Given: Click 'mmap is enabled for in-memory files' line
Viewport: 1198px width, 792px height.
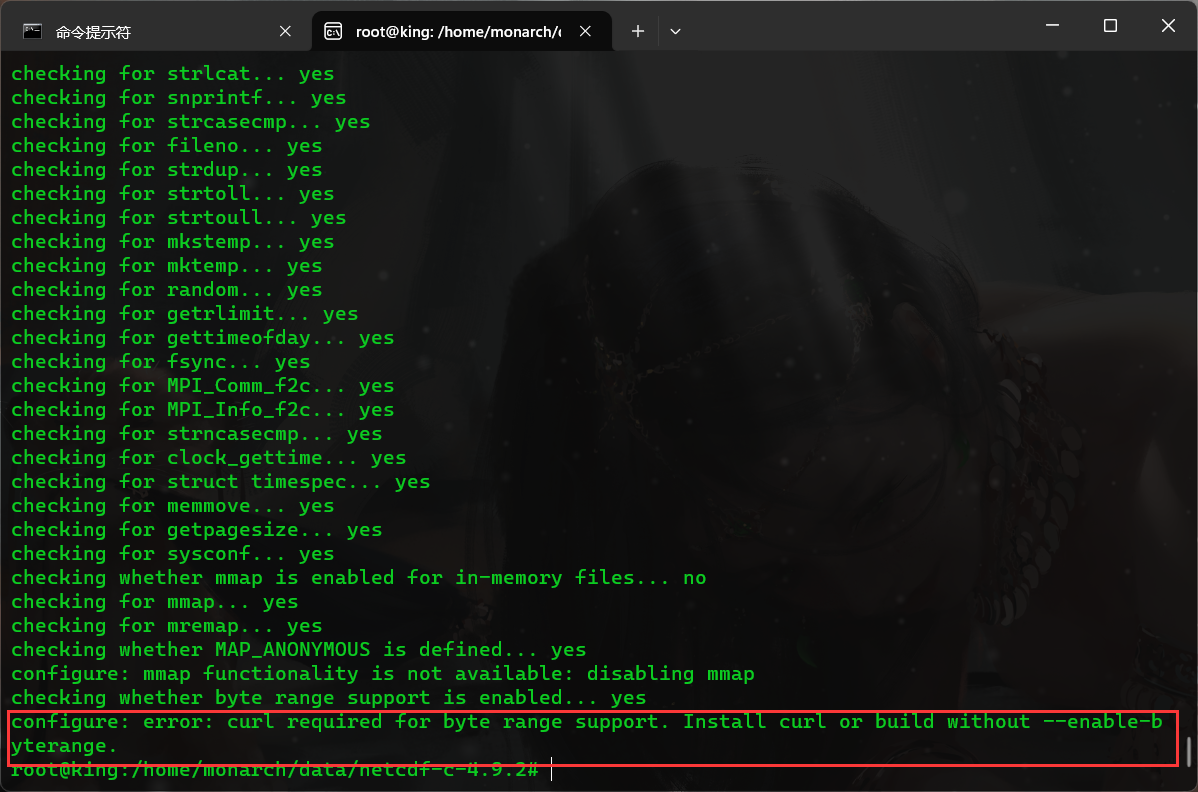Looking at the screenshot, I should [x=358, y=578].
